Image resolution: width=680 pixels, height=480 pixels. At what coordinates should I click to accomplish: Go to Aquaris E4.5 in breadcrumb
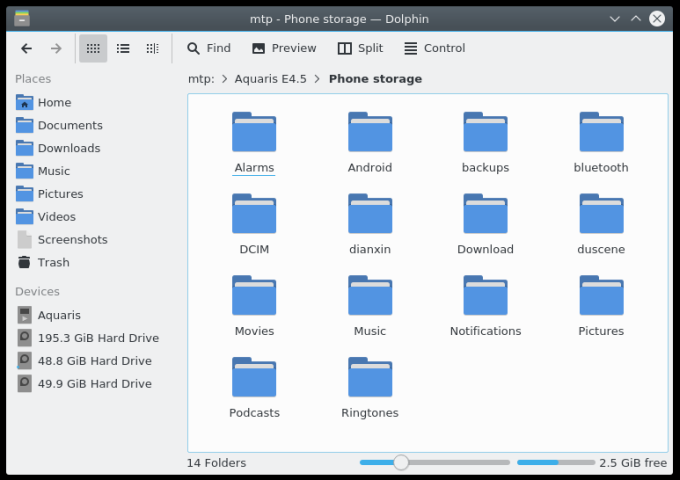click(271, 79)
